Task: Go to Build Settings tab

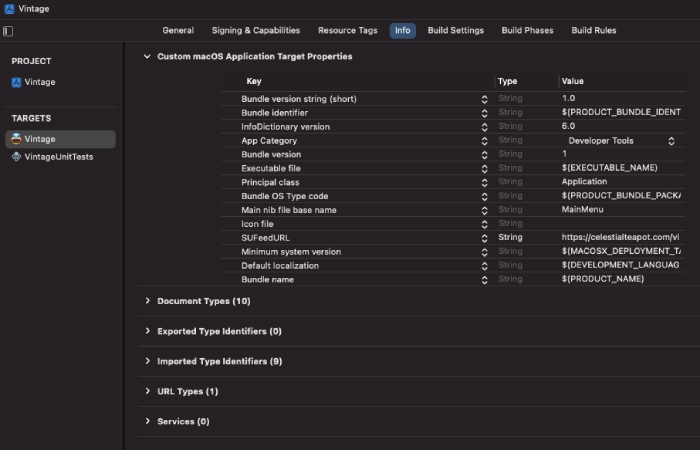Action: coord(456,30)
